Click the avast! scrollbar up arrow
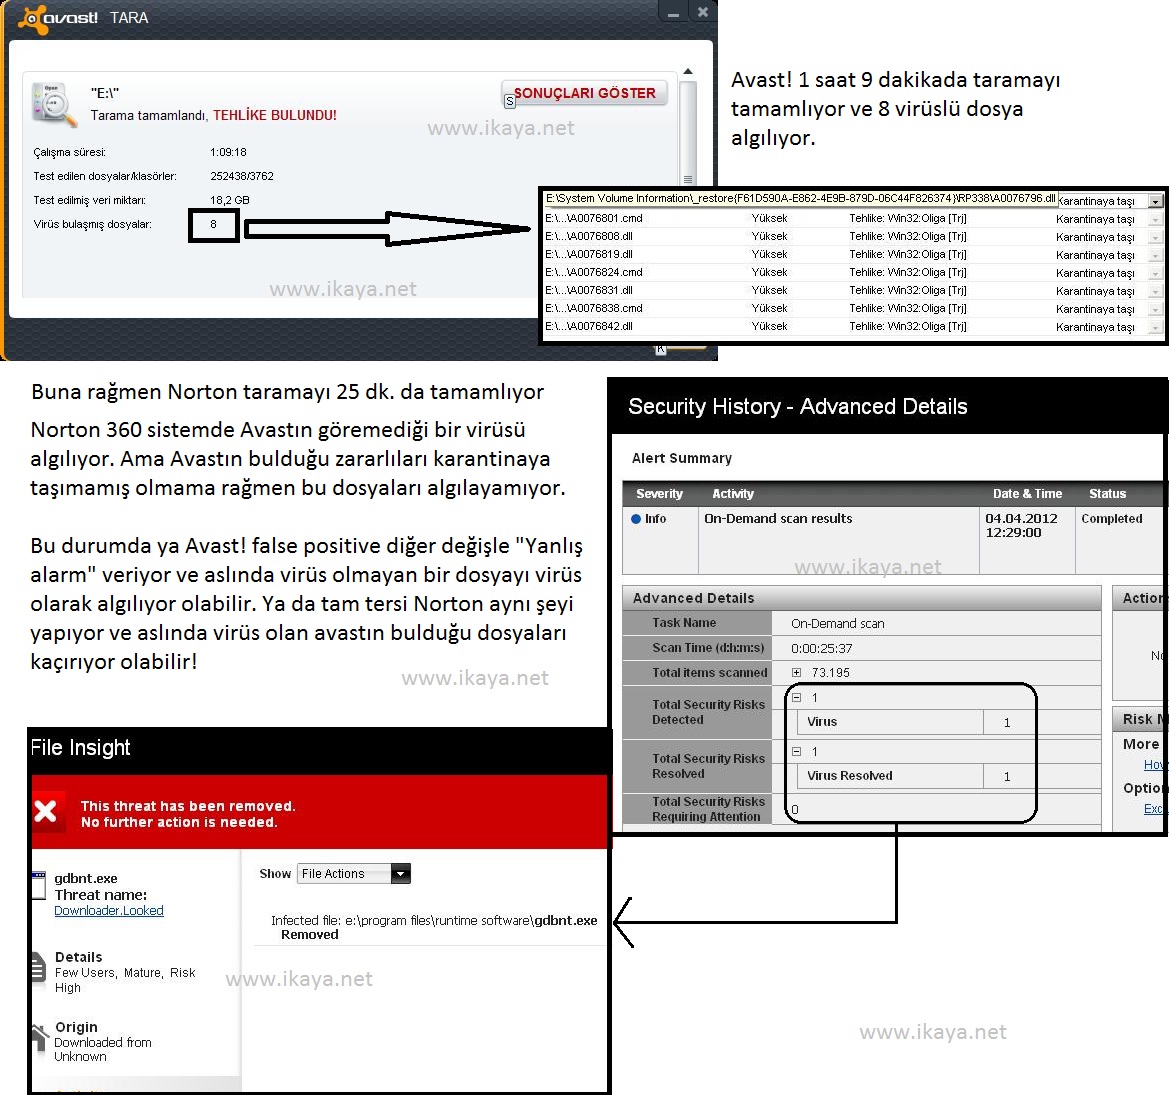Screen dimensions: 1169x1095 [x=688, y=72]
